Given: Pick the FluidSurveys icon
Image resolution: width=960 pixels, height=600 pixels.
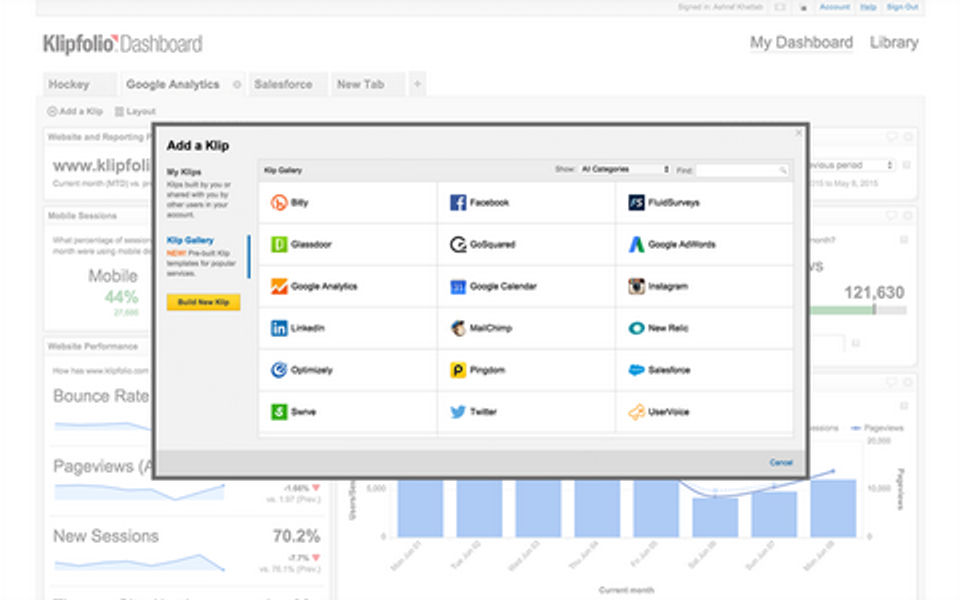Looking at the screenshot, I should pyautogui.click(x=637, y=203).
